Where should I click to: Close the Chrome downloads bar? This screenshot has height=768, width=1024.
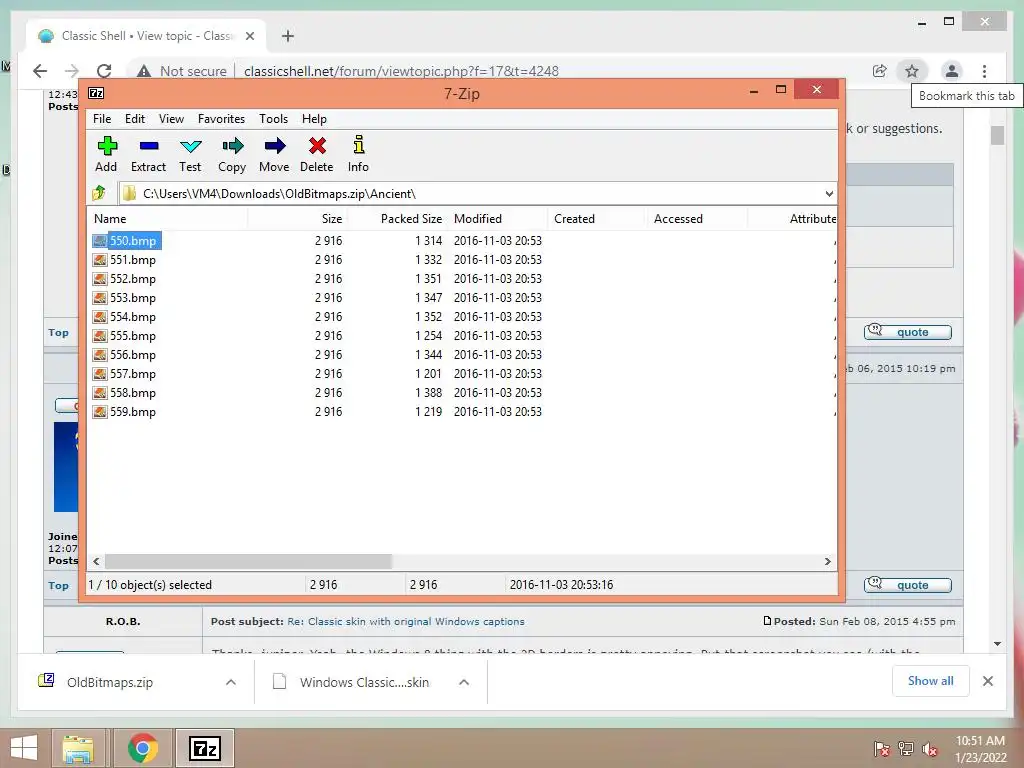click(x=988, y=681)
